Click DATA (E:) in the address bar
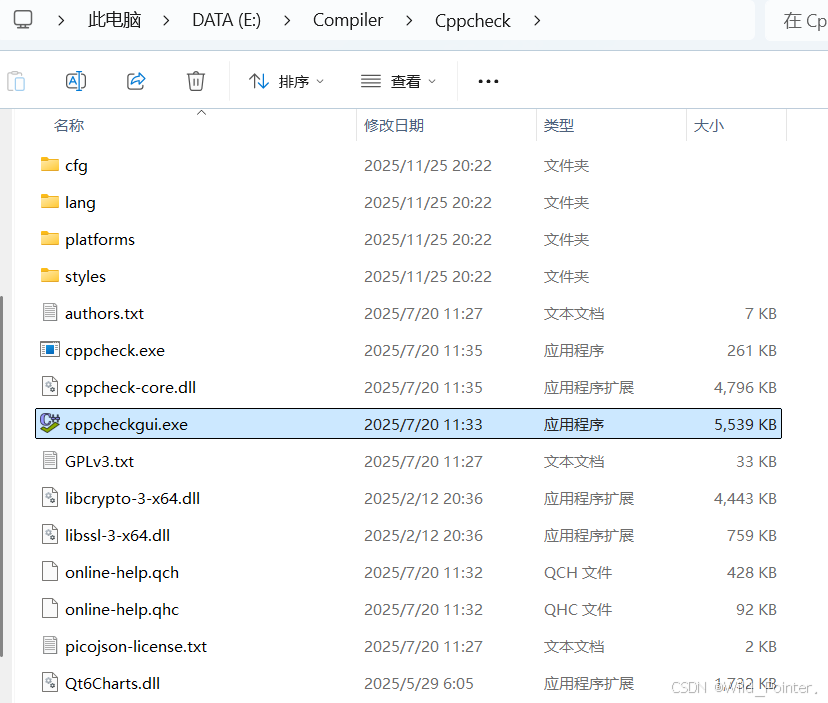Image resolution: width=828 pixels, height=703 pixels. 226,19
